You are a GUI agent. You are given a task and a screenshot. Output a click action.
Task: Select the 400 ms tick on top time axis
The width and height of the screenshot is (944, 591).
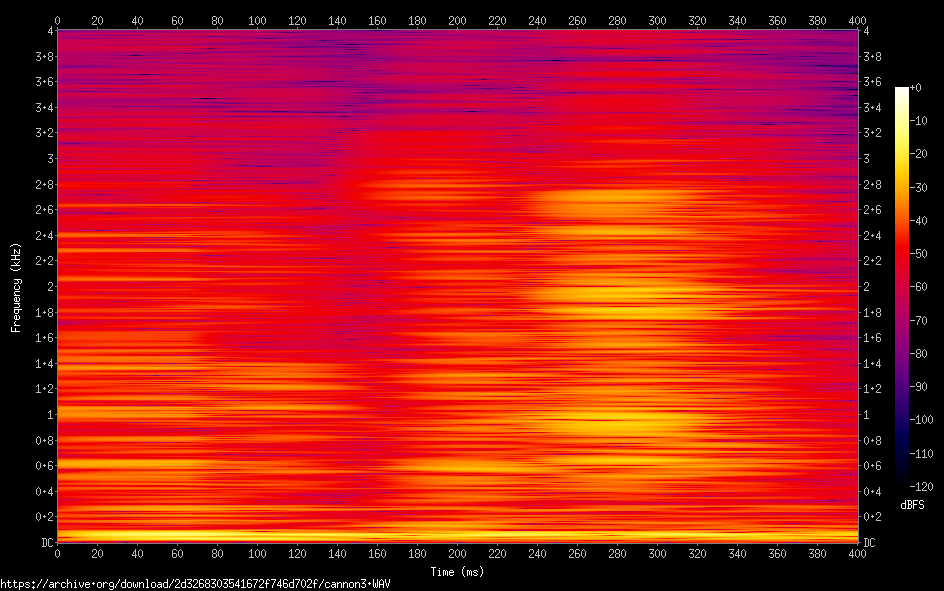coord(857,19)
